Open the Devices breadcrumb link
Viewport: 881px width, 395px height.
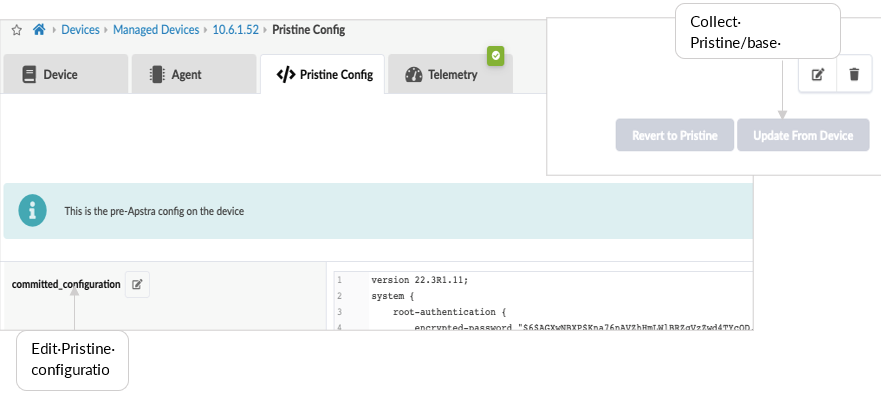80,30
